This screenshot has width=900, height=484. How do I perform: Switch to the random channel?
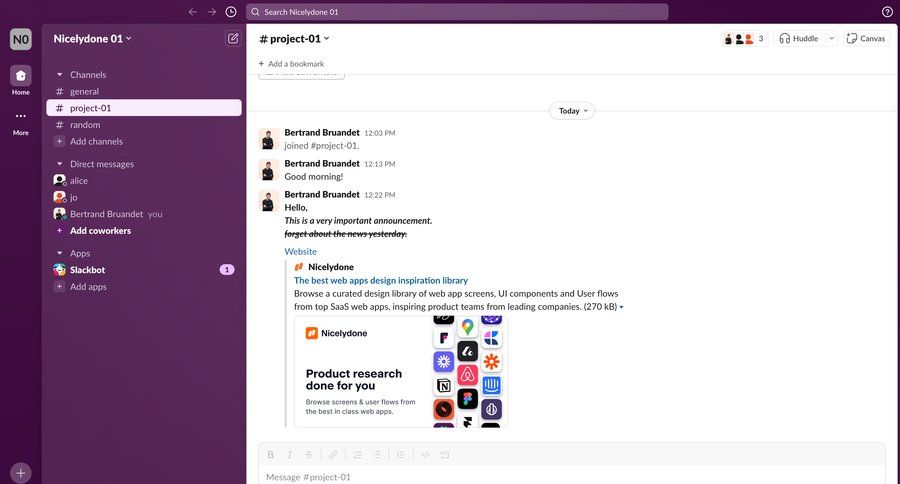[143, 125]
